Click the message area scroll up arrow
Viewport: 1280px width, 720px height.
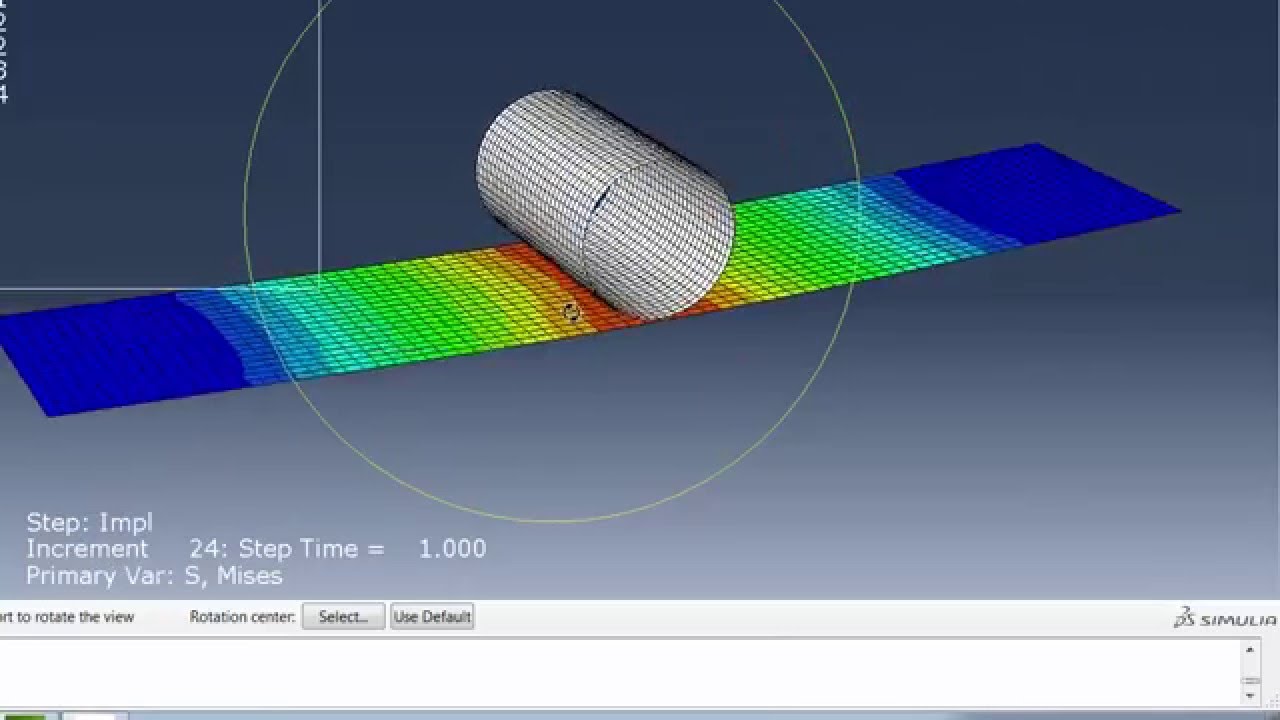[1249, 650]
